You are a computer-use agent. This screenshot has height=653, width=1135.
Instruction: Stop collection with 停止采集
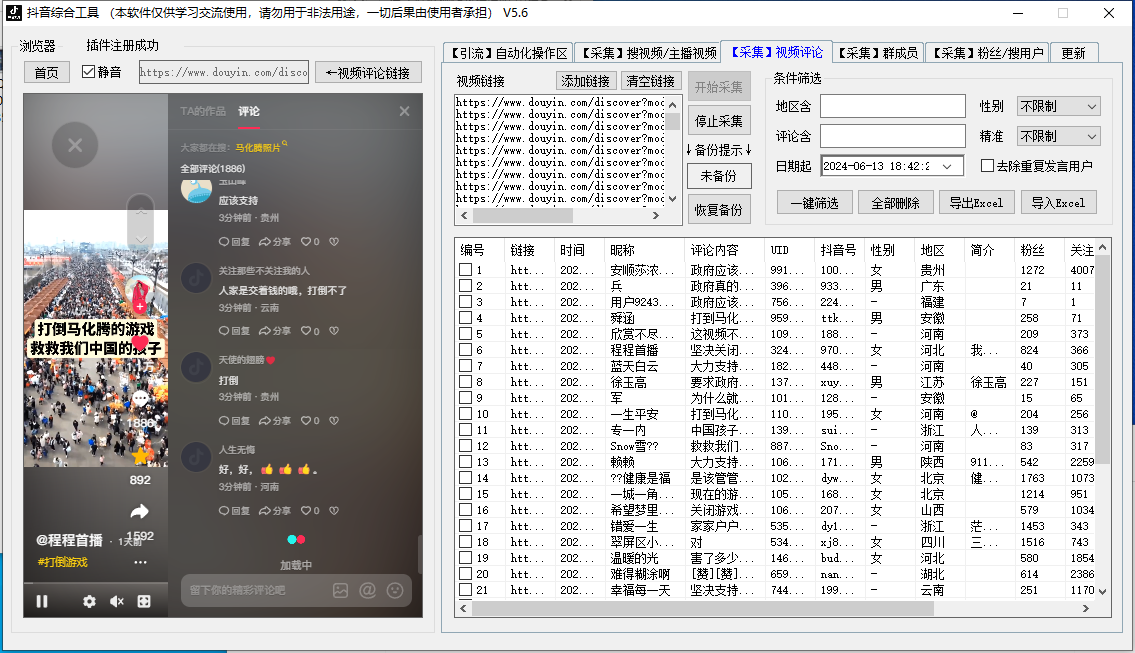point(719,121)
